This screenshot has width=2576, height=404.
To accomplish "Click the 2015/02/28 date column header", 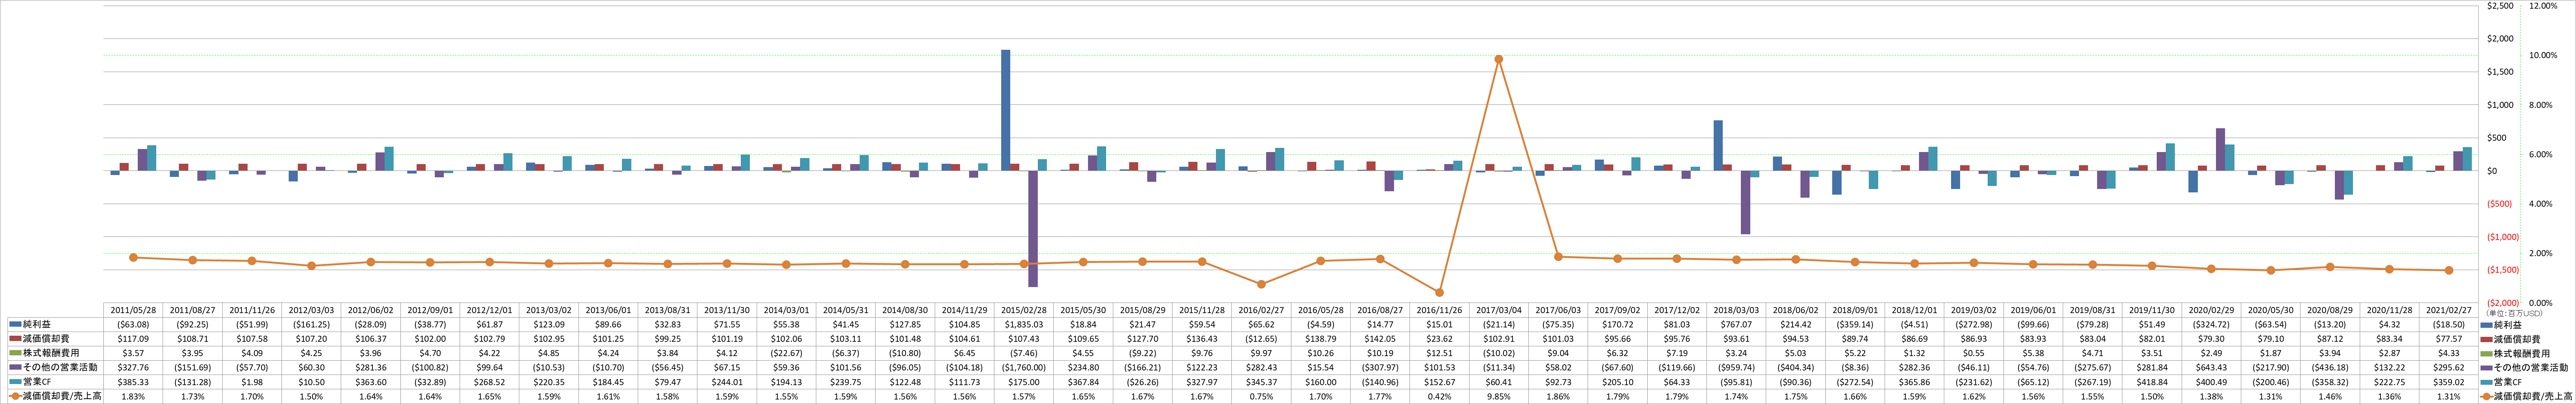I will pyautogui.click(x=1023, y=310).
